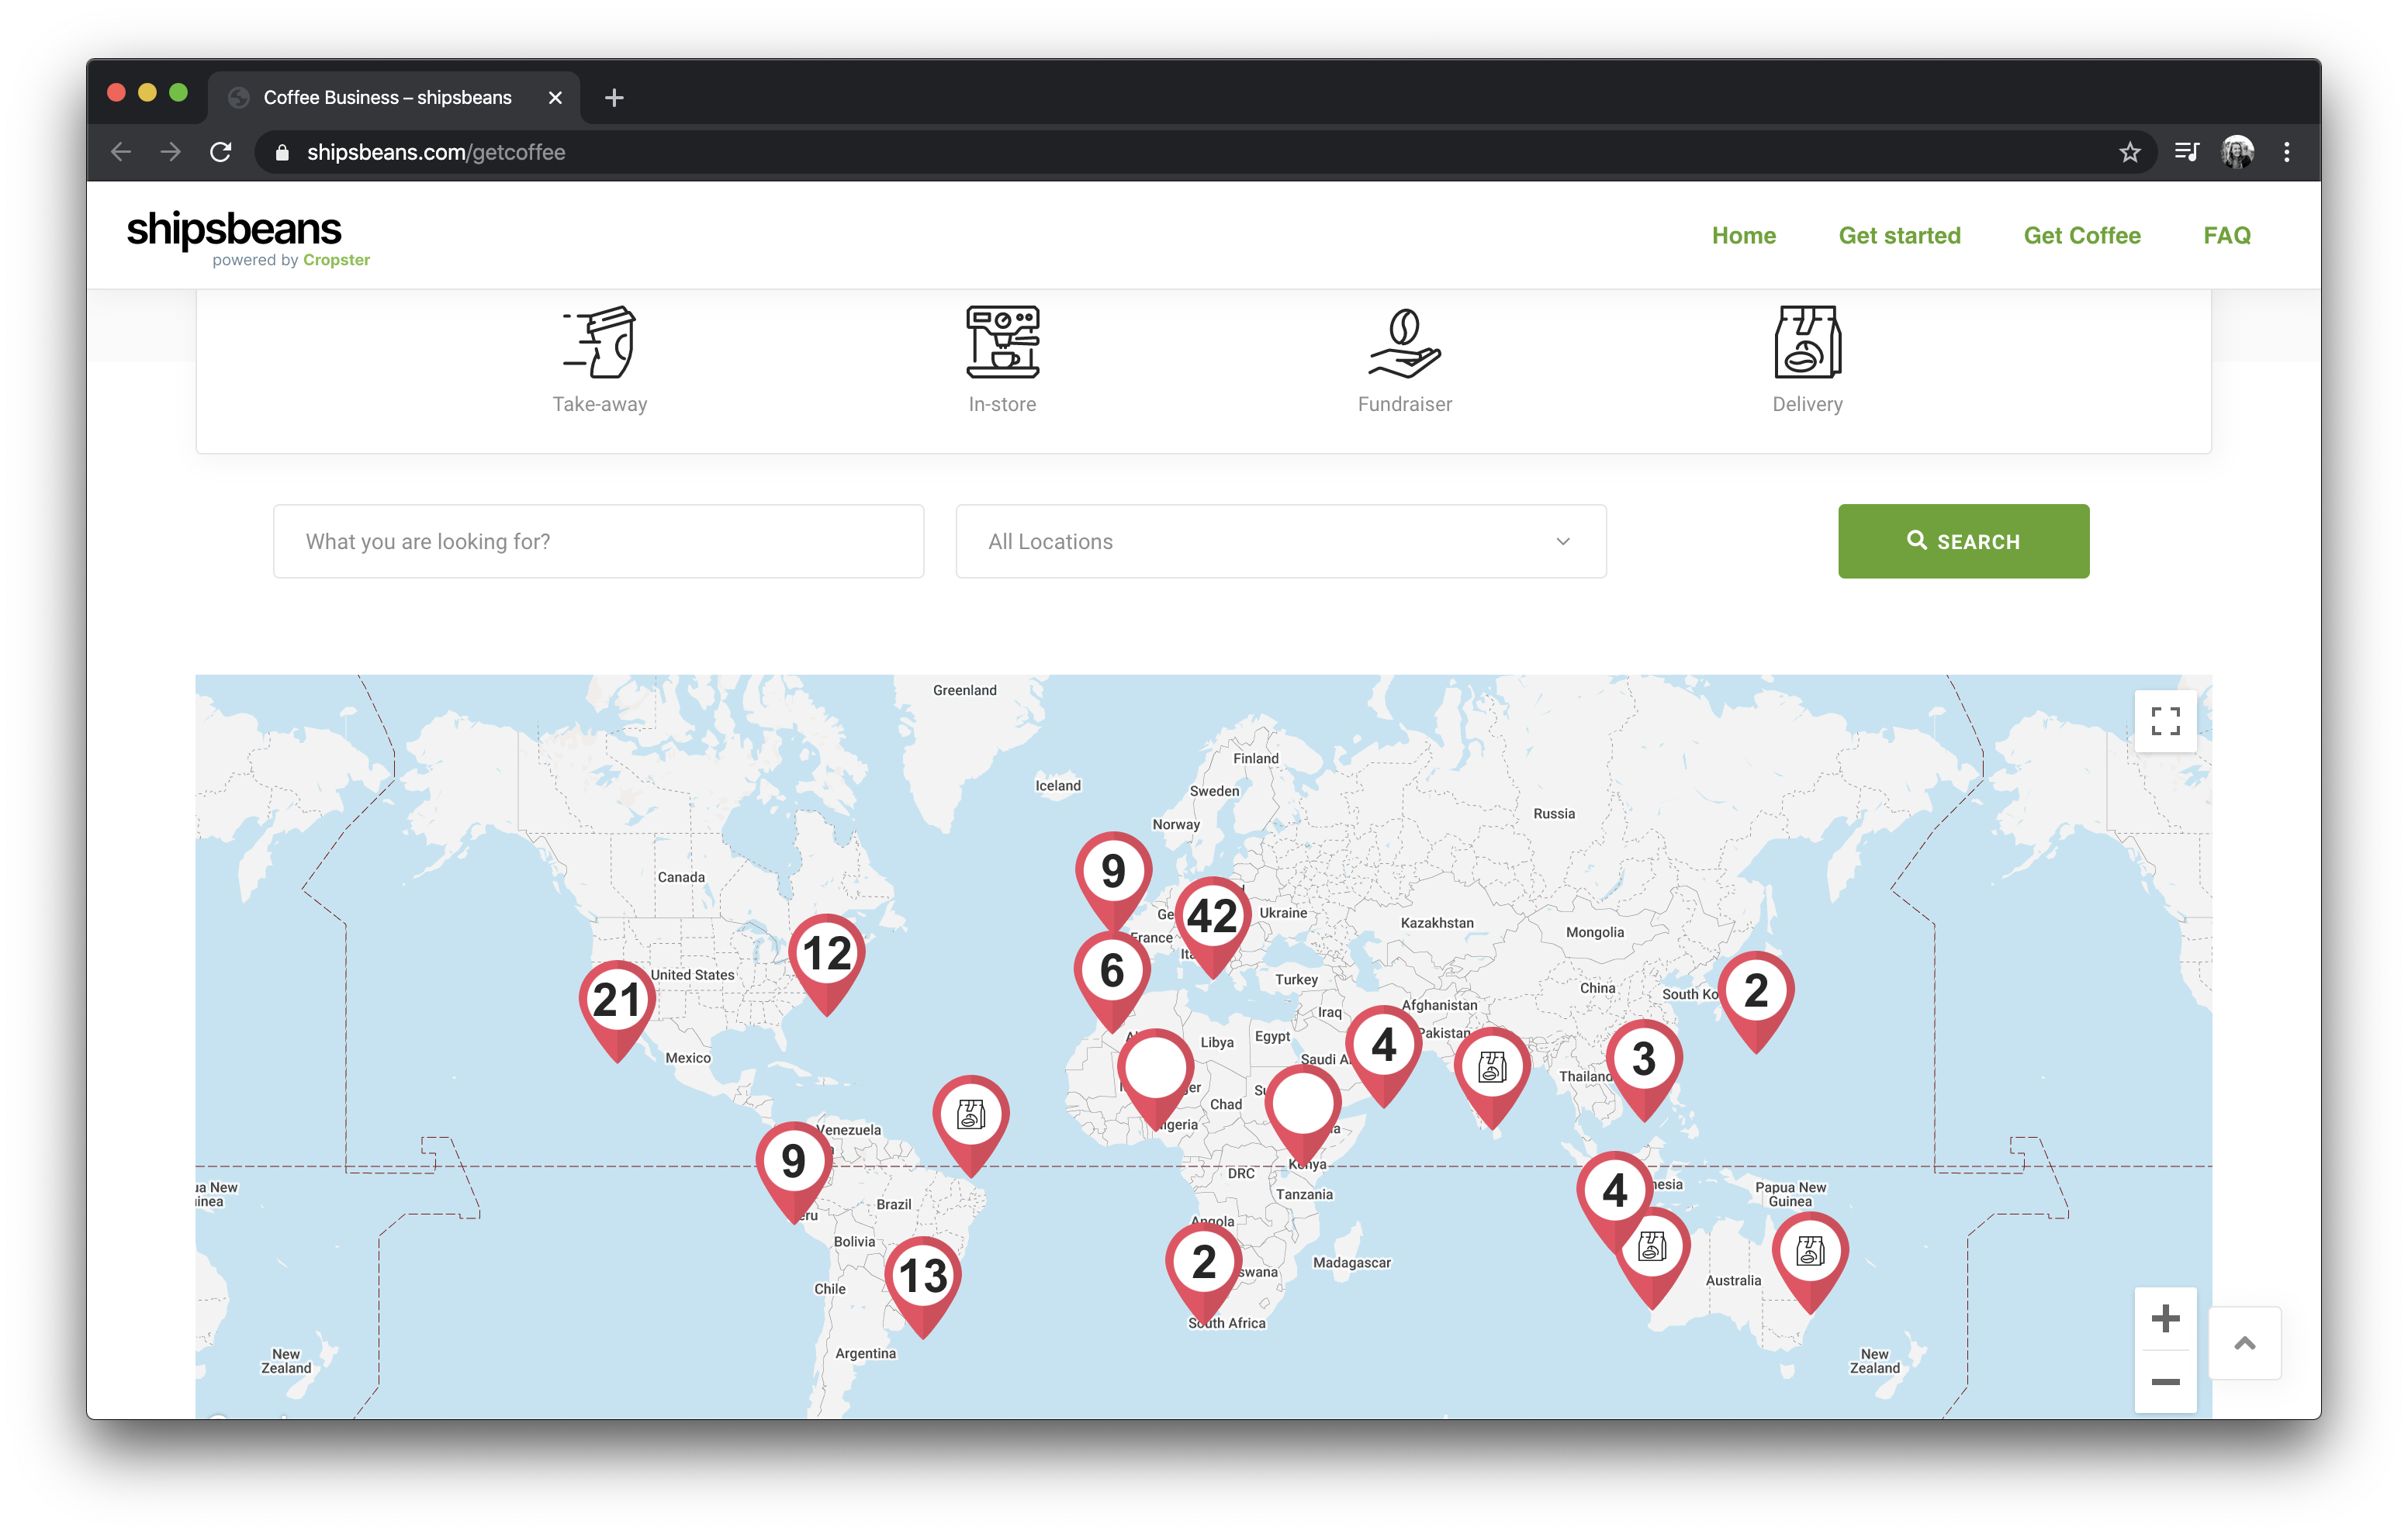Image resolution: width=2408 pixels, height=1534 pixels.
Task: Open the Chrome three-dot menu
Action: point(2286,152)
